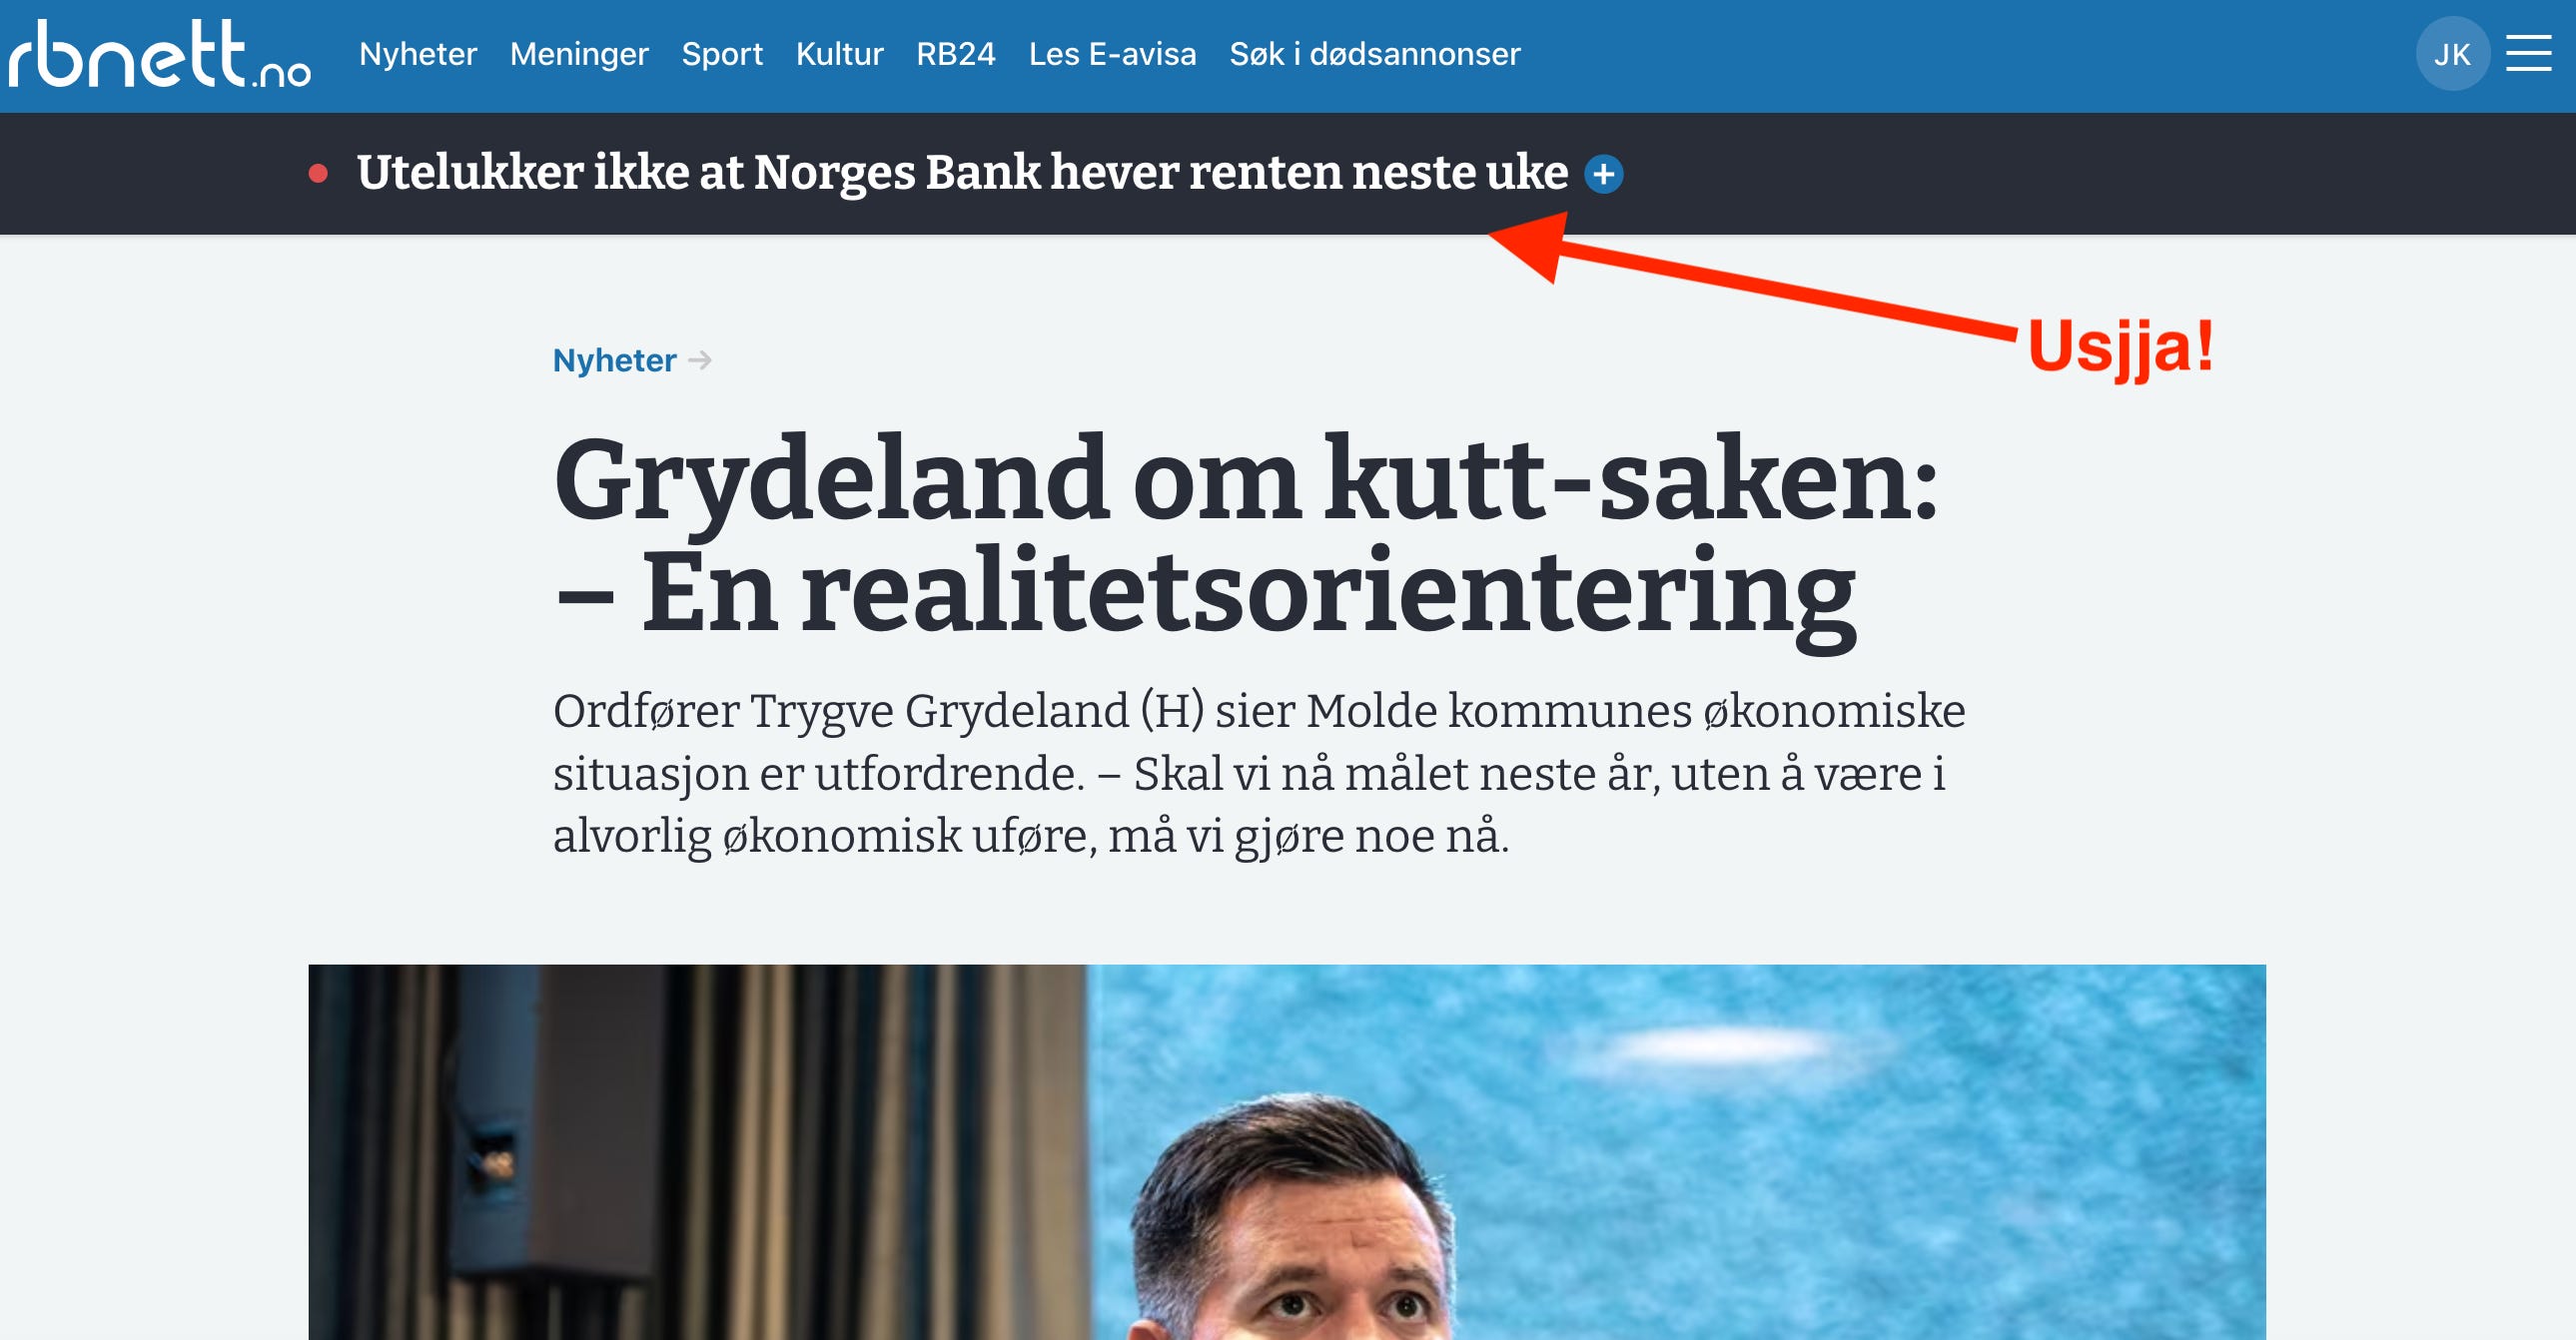Click the gray breadcrumb arrow after Nyheter
This screenshot has width=2576, height=1340.
pyautogui.click(x=700, y=360)
